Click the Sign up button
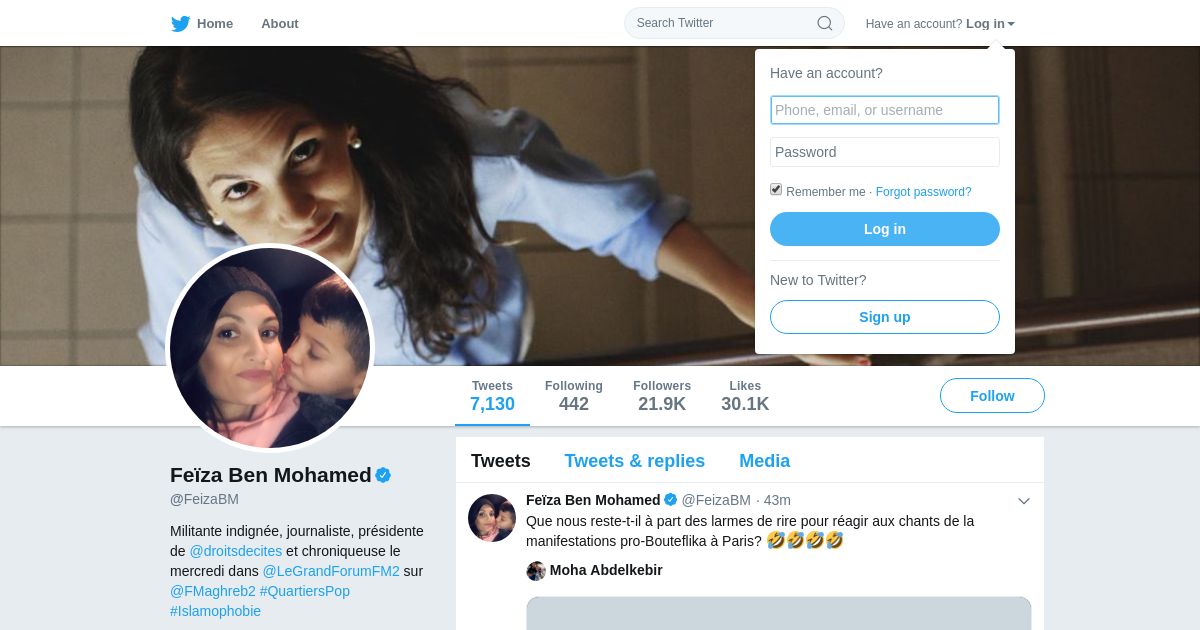Screen dimensions: 1200x630 tap(885, 317)
